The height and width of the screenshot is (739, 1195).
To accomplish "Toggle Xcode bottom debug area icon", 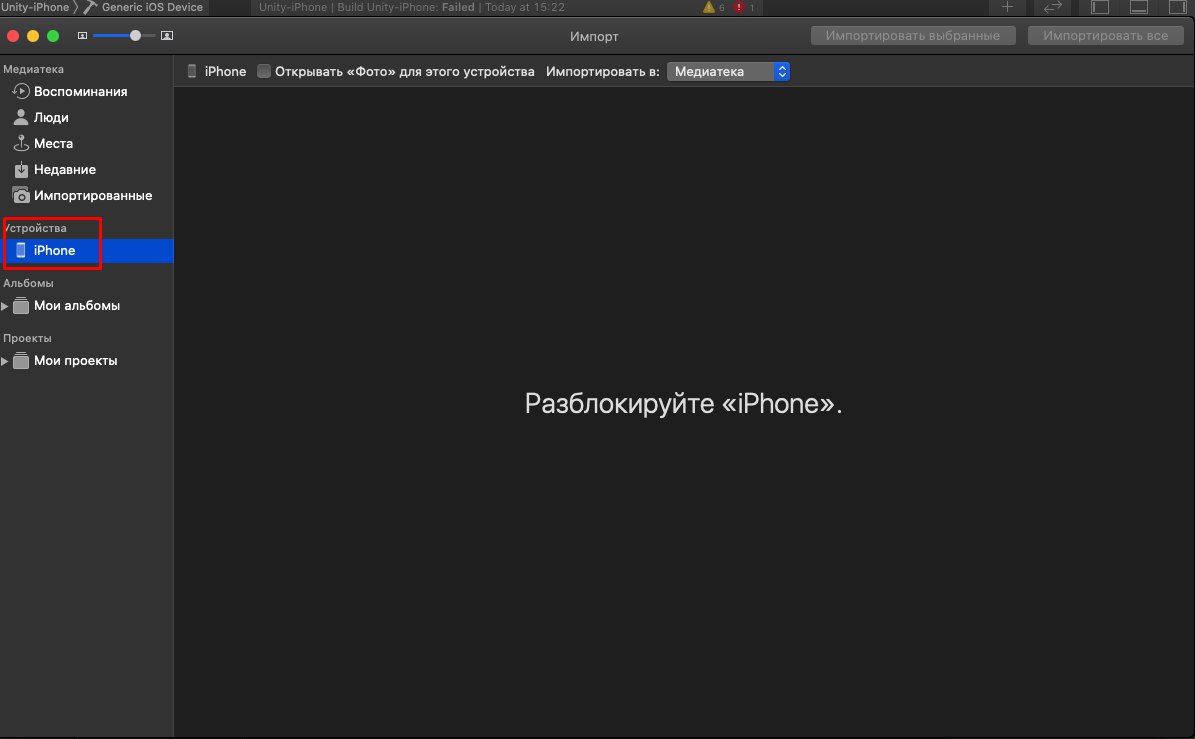I will (1139, 7).
